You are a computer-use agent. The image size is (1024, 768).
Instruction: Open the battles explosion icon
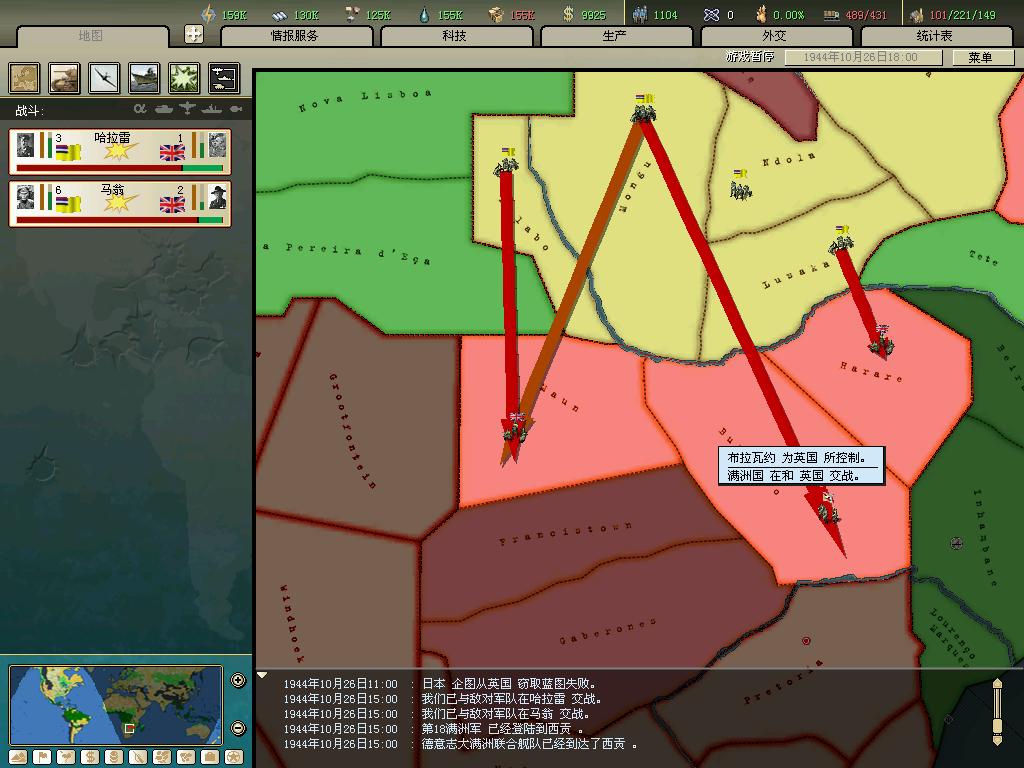pyautogui.click(x=184, y=78)
